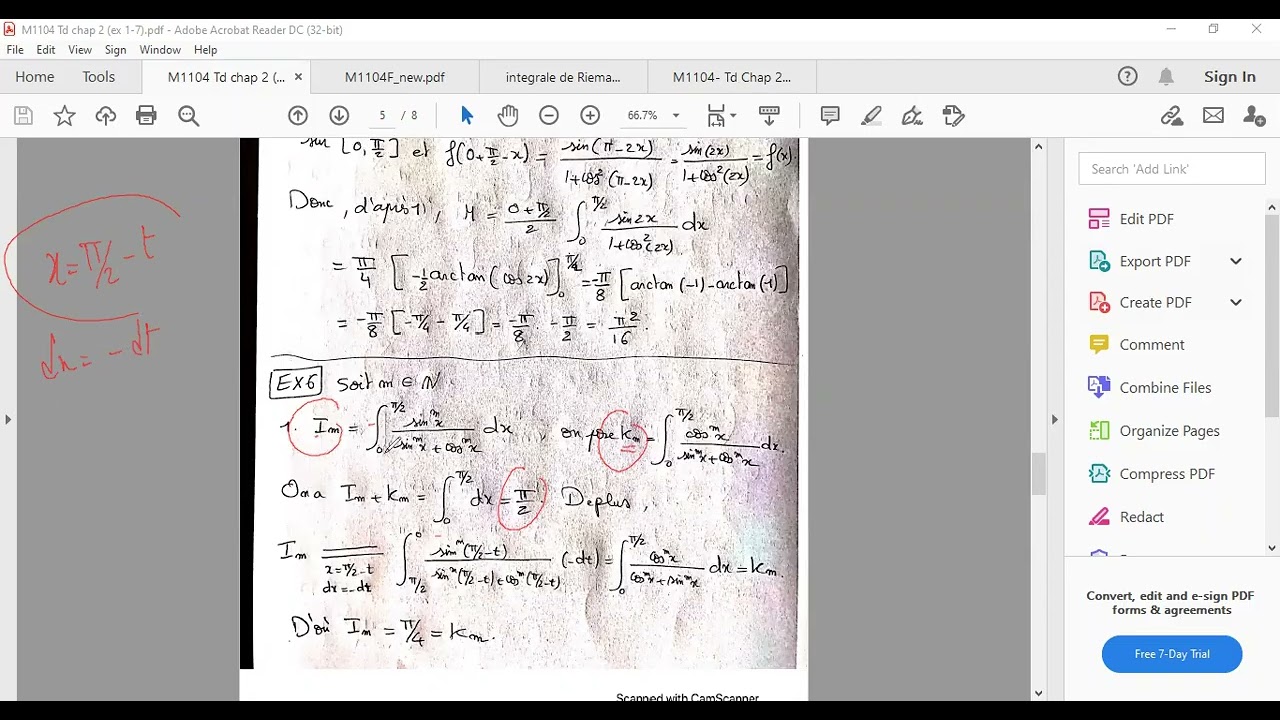Image resolution: width=1280 pixels, height=720 pixels.
Task: Zoom in with the plus icon
Action: (x=590, y=116)
